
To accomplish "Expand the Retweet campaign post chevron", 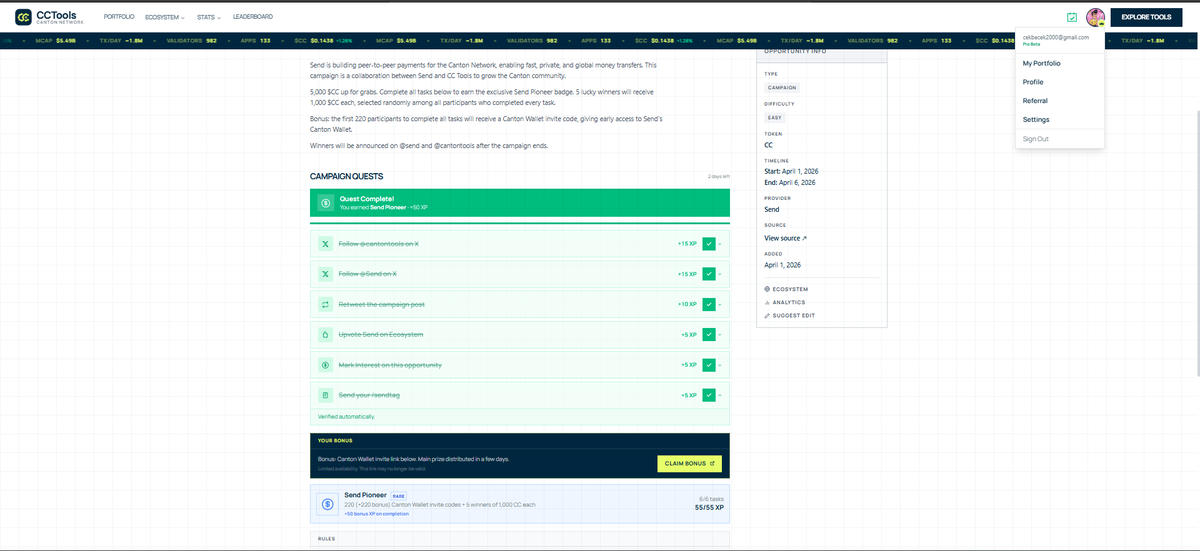I will 721,304.
